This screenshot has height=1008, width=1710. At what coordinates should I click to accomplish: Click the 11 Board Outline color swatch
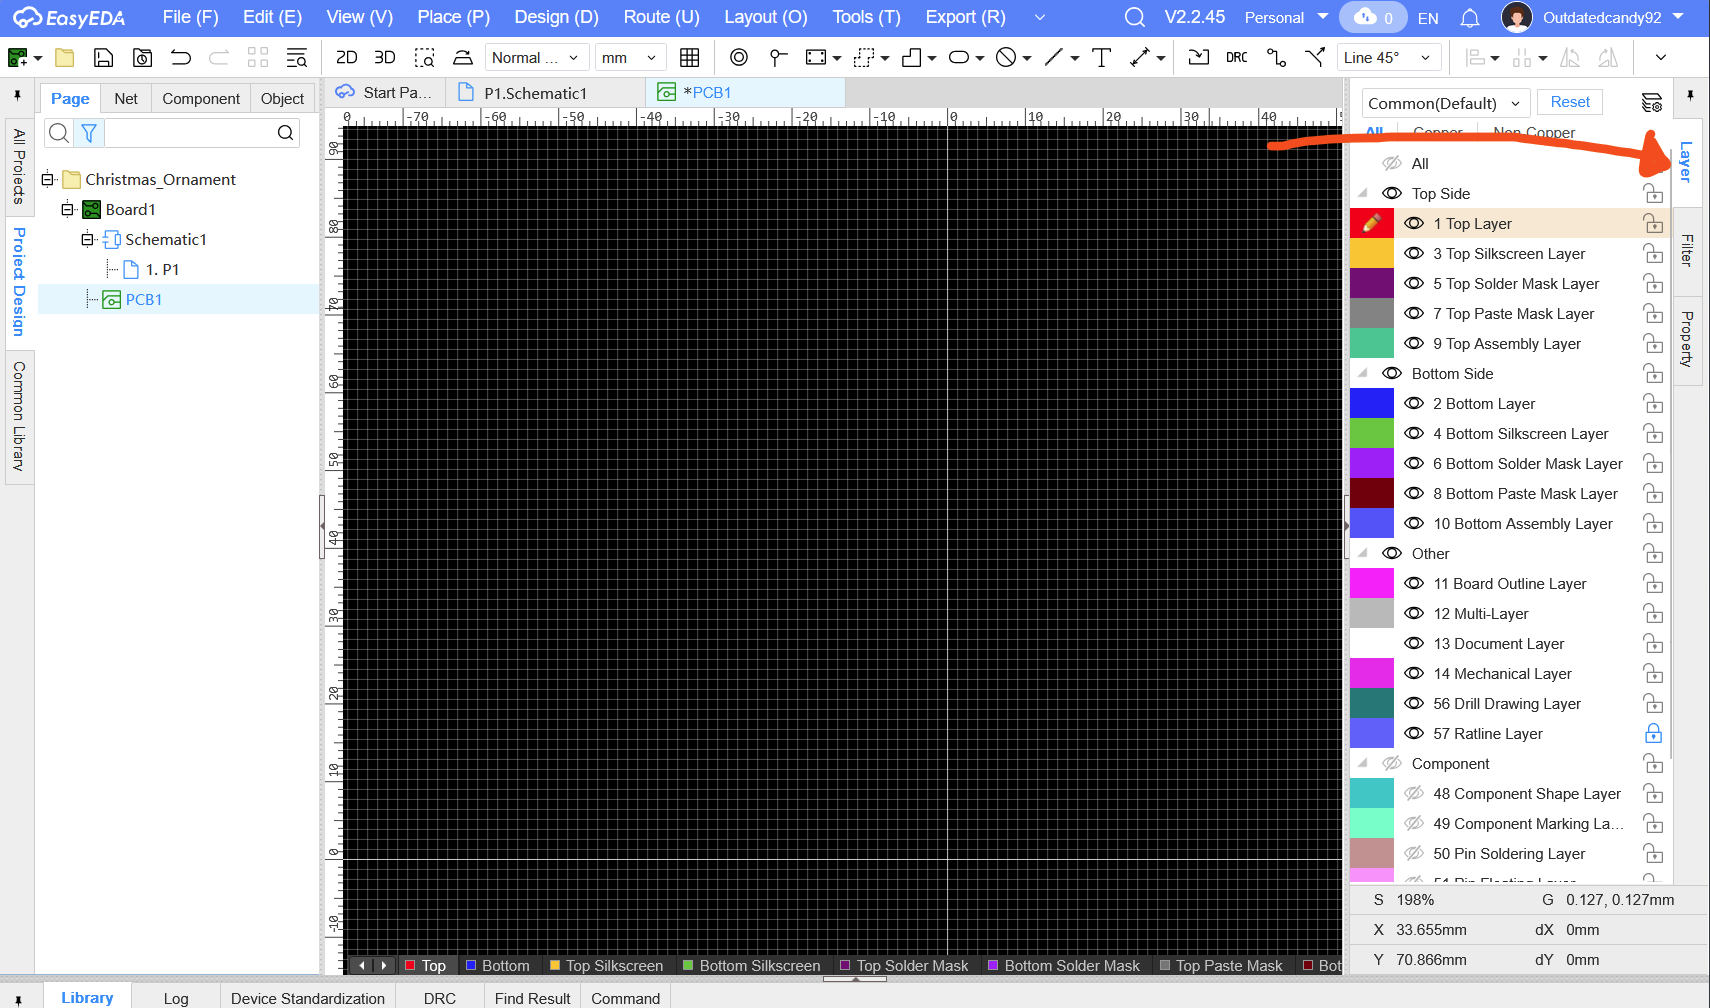point(1371,584)
